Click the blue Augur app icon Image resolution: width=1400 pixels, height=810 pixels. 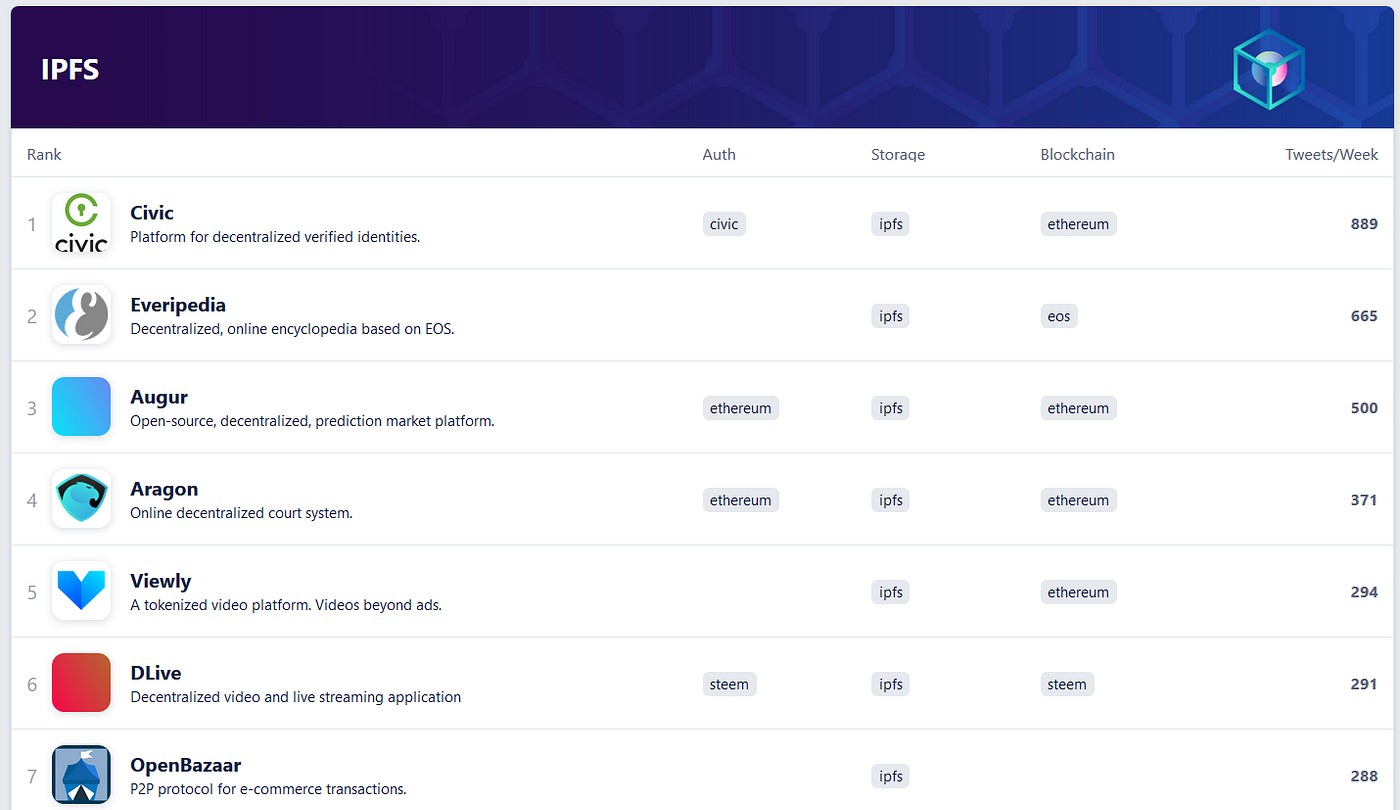[81, 407]
